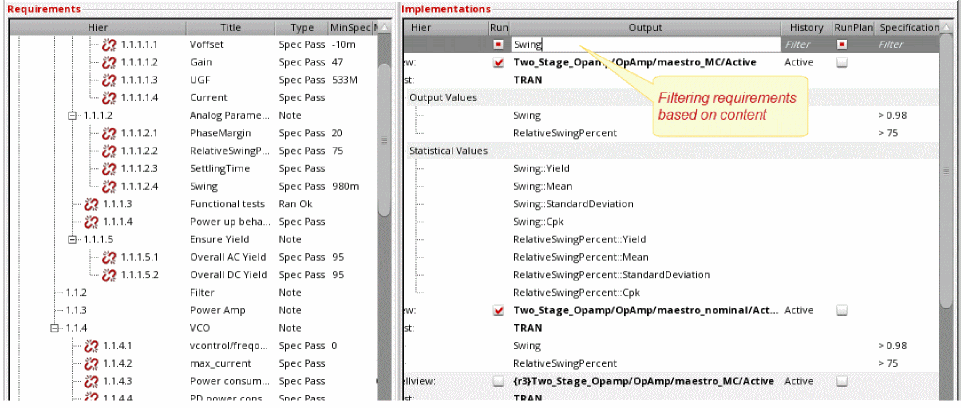Toggle Run checkbox for maestro_nominal implementation
Screen dimensions: 961x408
pyautogui.click(x=498, y=311)
